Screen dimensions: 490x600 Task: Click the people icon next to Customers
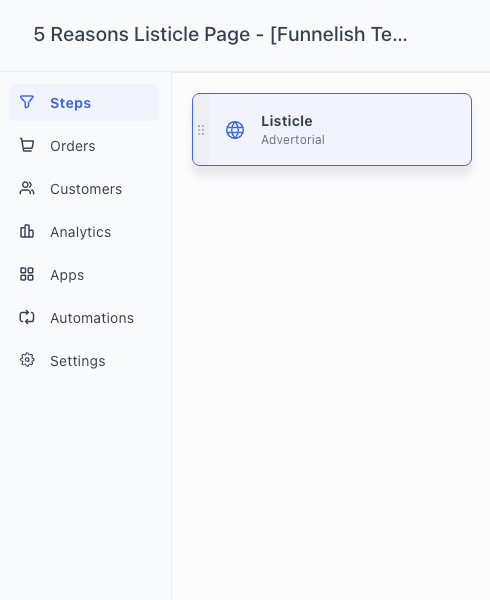pyautogui.click(x=27, y=188)
